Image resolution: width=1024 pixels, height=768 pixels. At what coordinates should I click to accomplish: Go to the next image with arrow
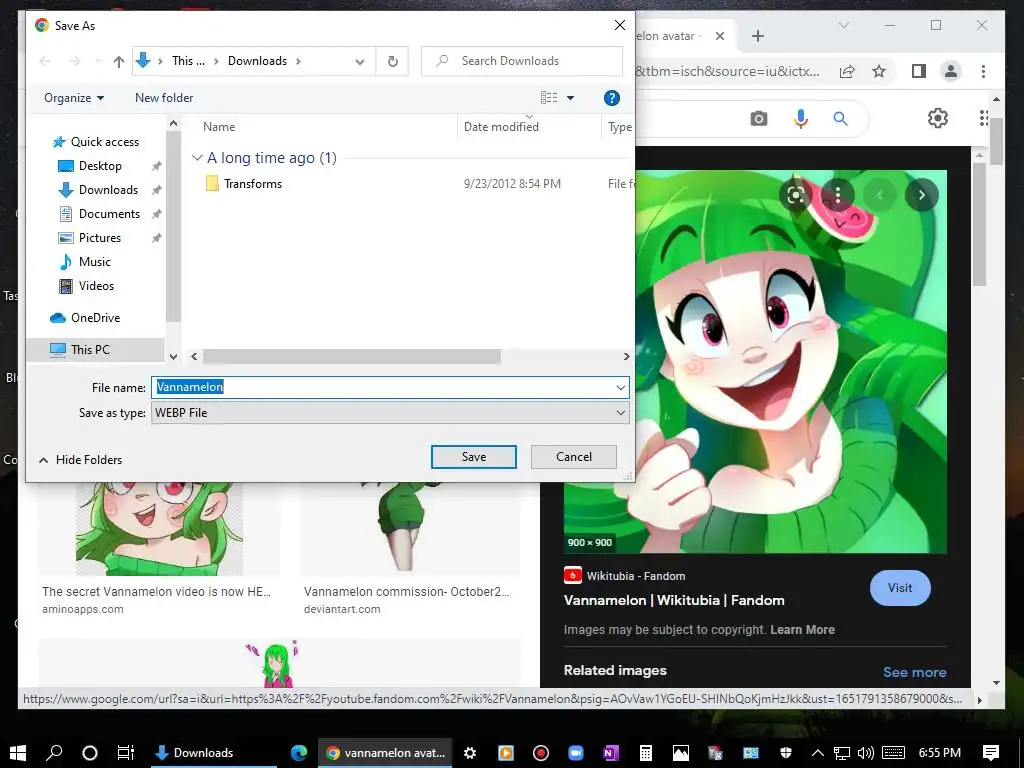(x=921, y=195)
